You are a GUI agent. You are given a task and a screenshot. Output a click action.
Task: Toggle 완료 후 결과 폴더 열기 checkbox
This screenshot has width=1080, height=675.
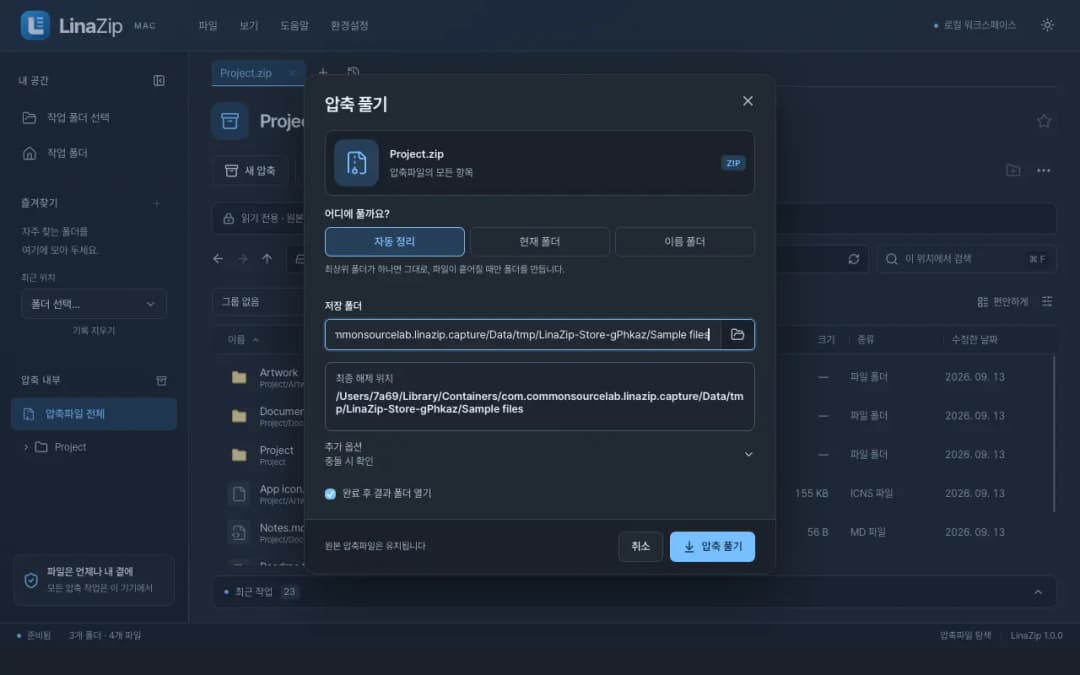330,494
